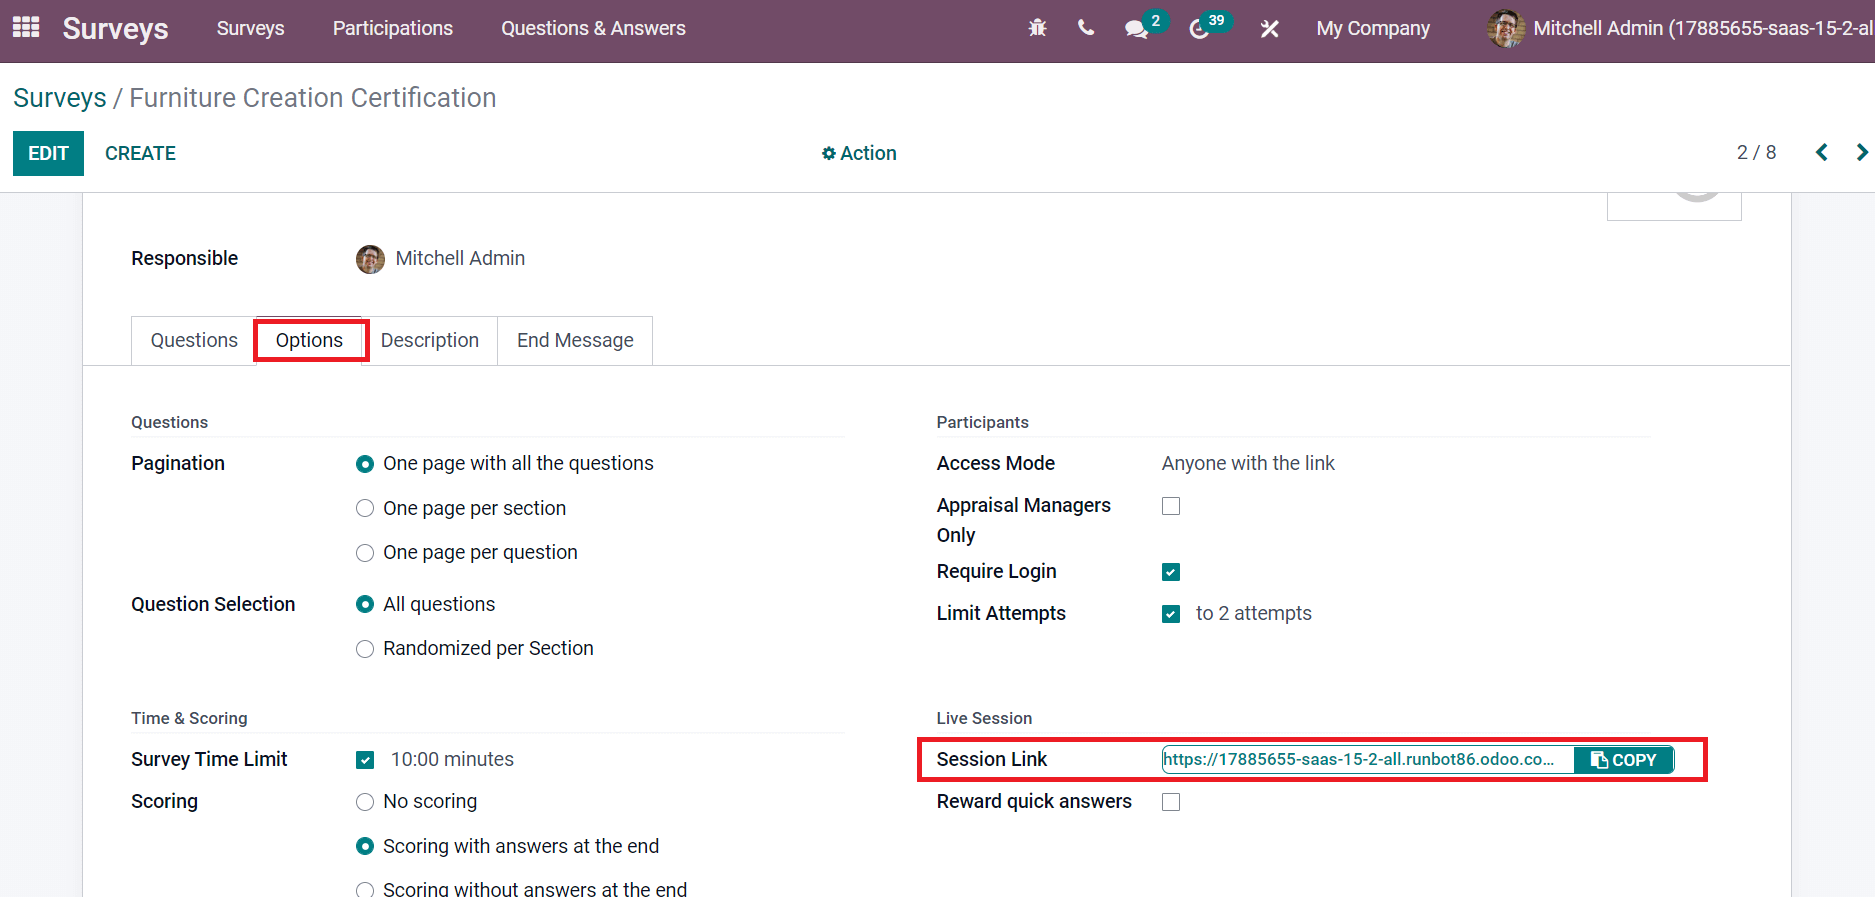Open the Action dropdown menu

tap(859, 153)
